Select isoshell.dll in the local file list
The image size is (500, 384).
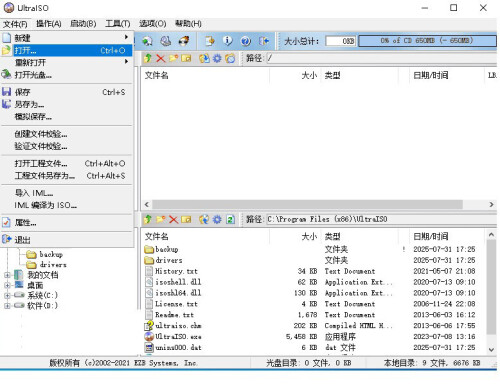tap(178, 282)
